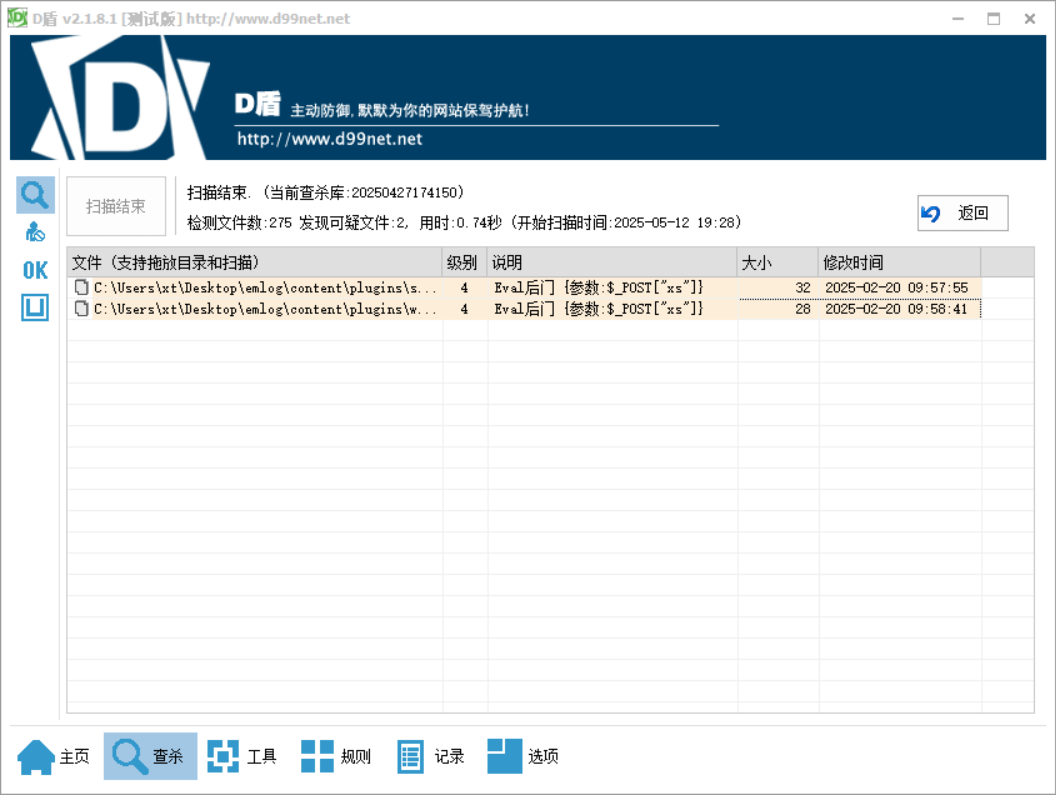Click the 返回 back button
Screen dimensions: 1056x795
click(x=962, y=214)
